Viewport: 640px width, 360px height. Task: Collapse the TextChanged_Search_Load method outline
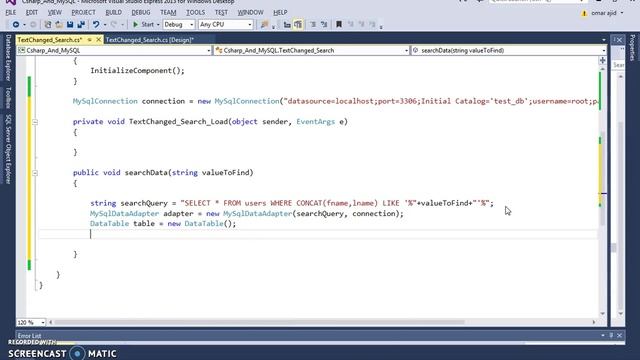click(x=35, y=122)
